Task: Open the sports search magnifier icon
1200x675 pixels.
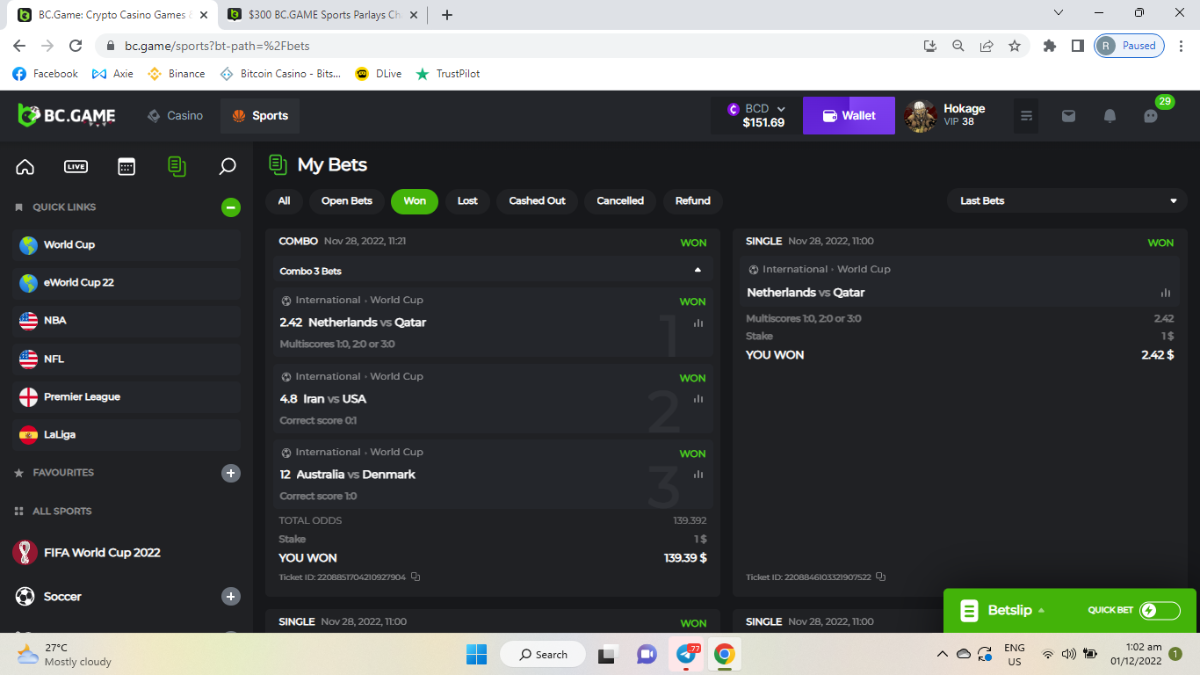Action: [x=227, y=167]
